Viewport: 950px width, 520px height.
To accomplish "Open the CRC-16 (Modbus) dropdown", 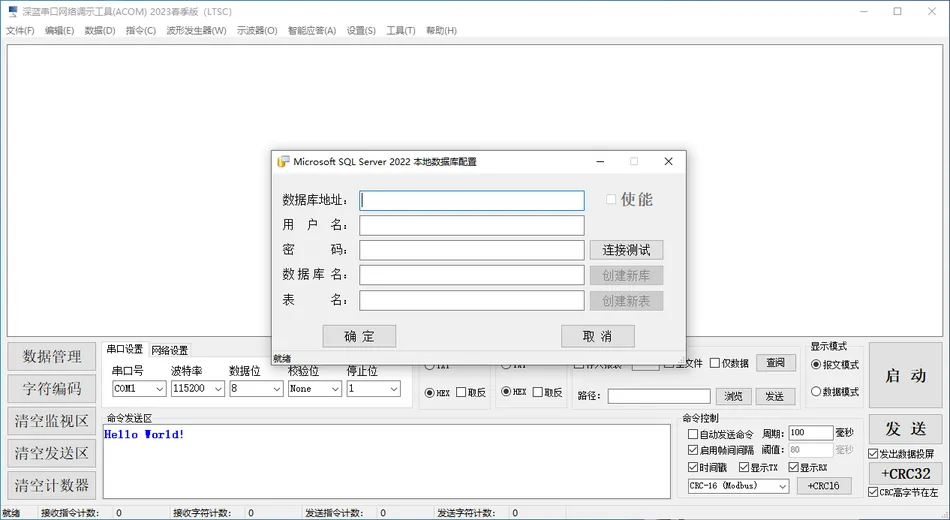I will (x=738, y=485).
